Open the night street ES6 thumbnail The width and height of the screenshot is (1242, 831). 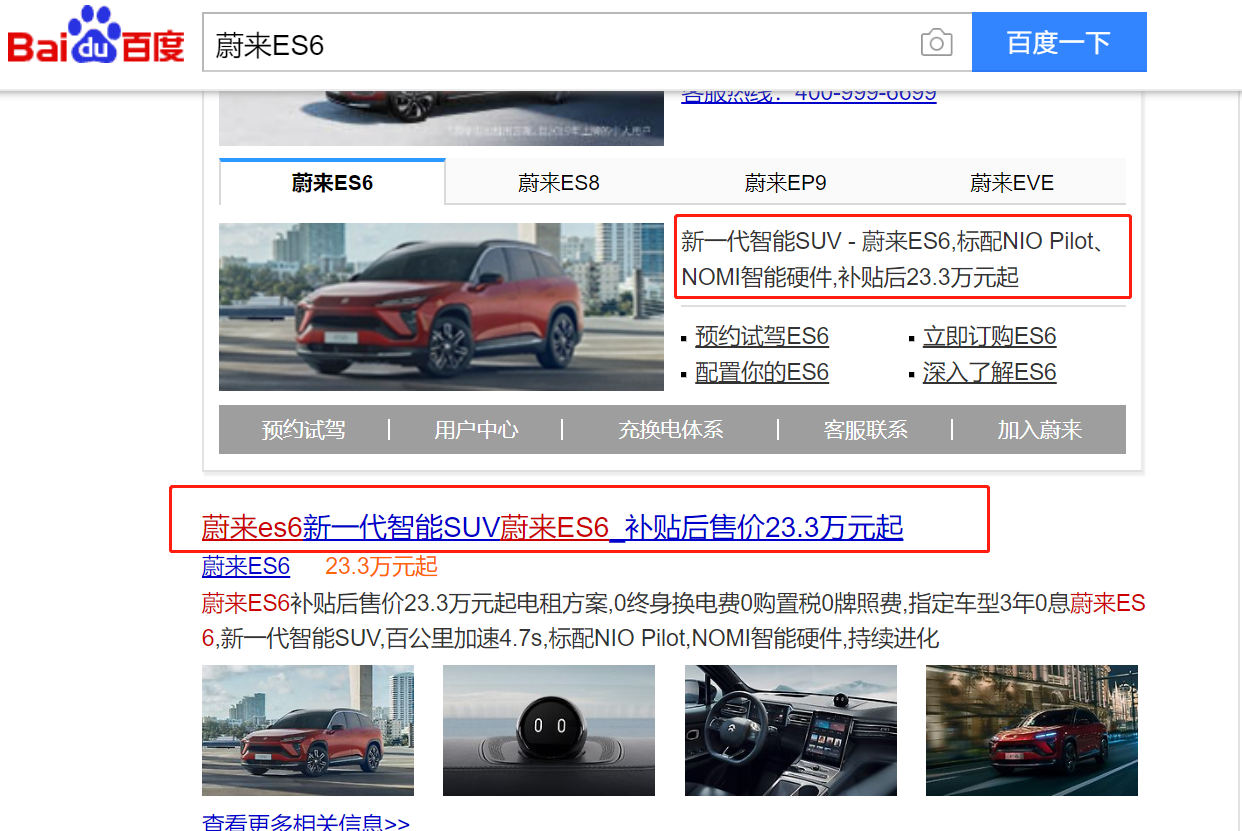[x=1032, y=730]
